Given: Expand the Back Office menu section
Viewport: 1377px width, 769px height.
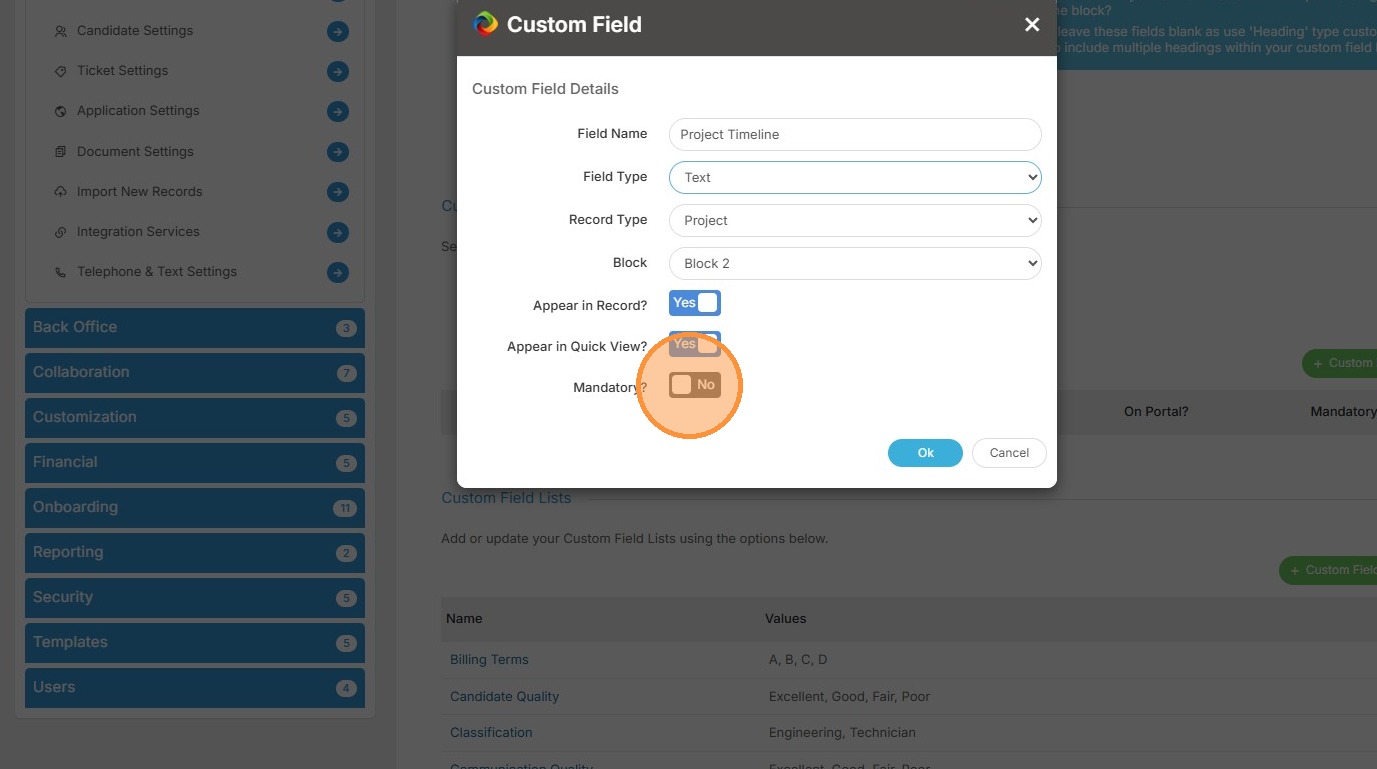Looking at the screenshot, I should pyautogui.click(x=194, y=328).
